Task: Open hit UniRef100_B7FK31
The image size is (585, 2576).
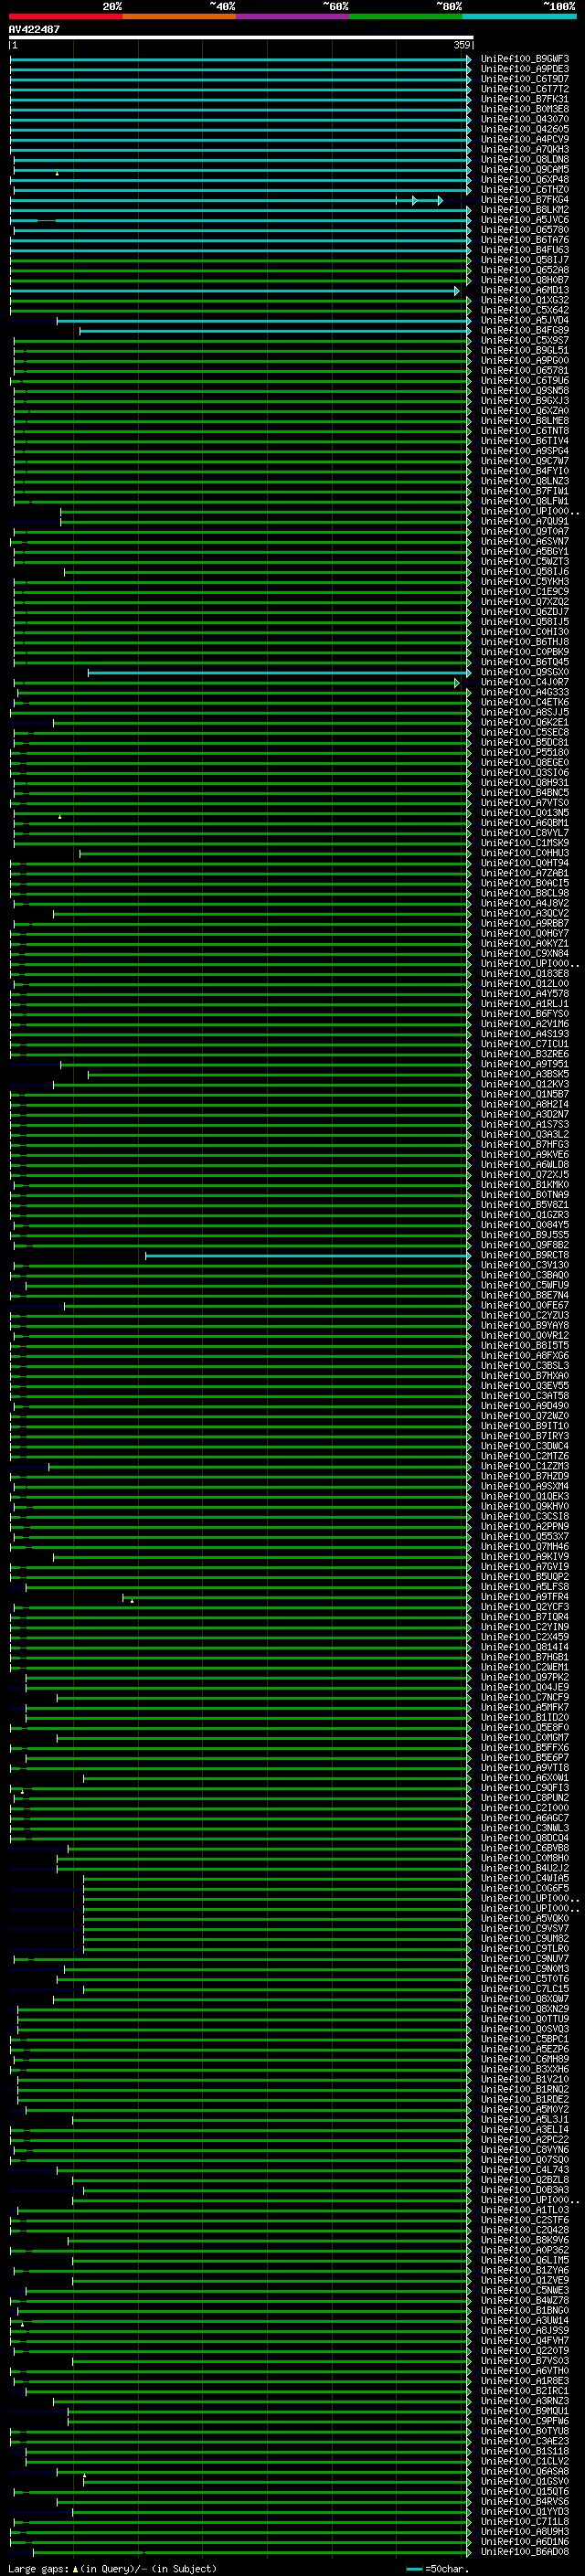Action: 524,99
